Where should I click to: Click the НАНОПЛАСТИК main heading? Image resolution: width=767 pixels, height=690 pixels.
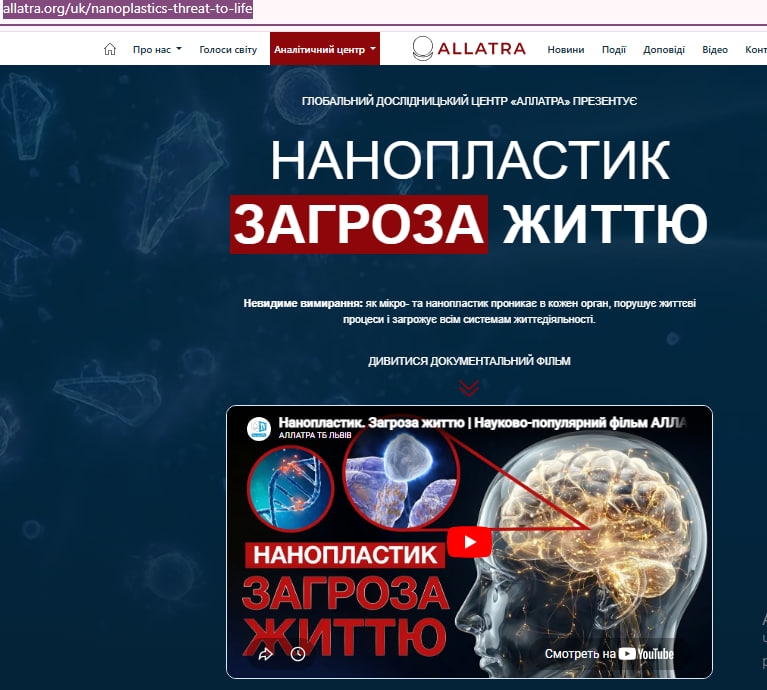(470, 160)
